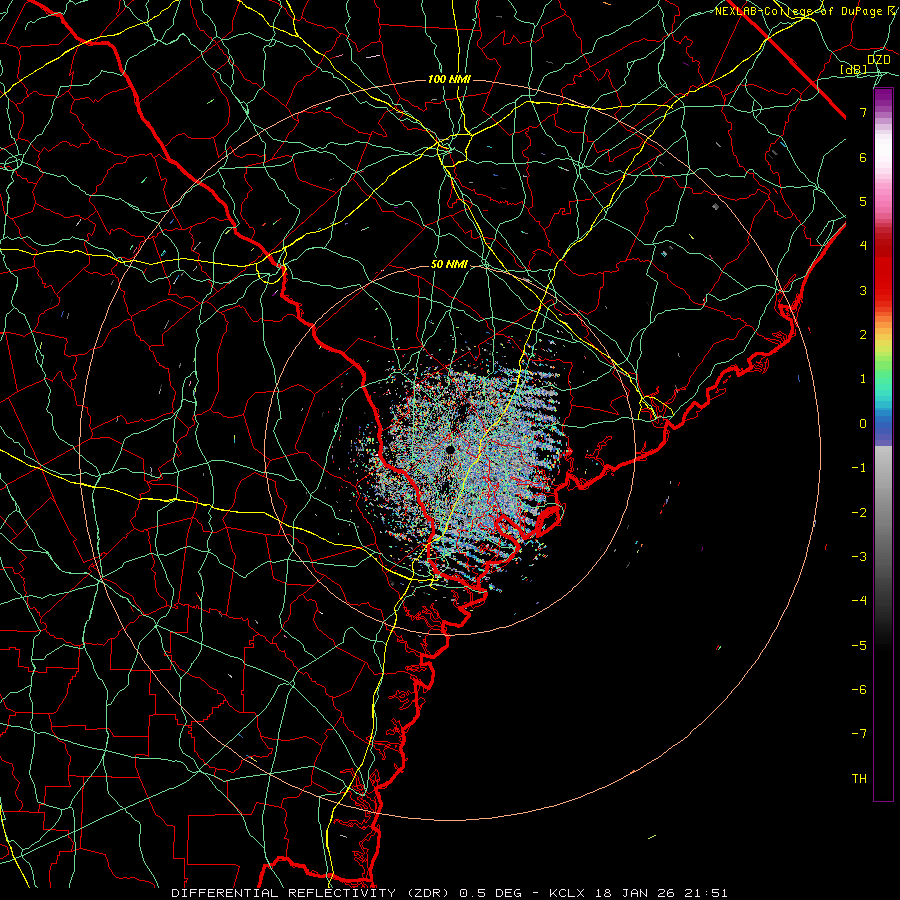Click the 5 value on the dB scale
The height and width of the screenshot is (900, 900).
point(863,201)
